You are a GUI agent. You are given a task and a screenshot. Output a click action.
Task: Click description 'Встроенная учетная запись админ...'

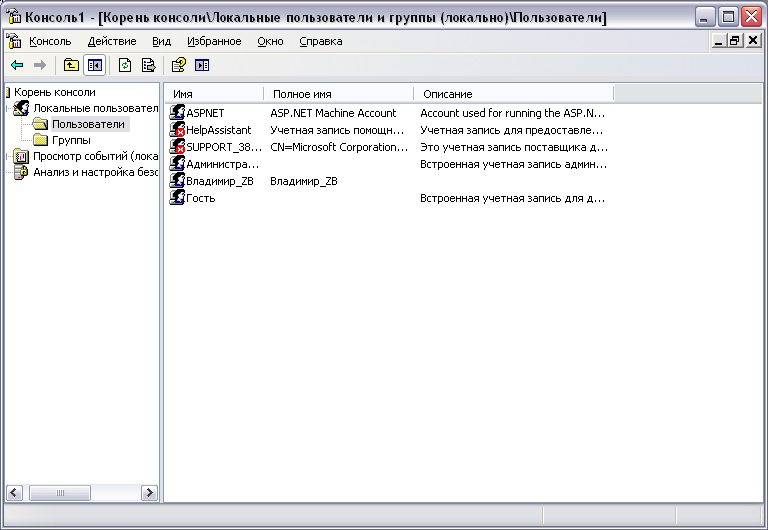tap(513, 164)
